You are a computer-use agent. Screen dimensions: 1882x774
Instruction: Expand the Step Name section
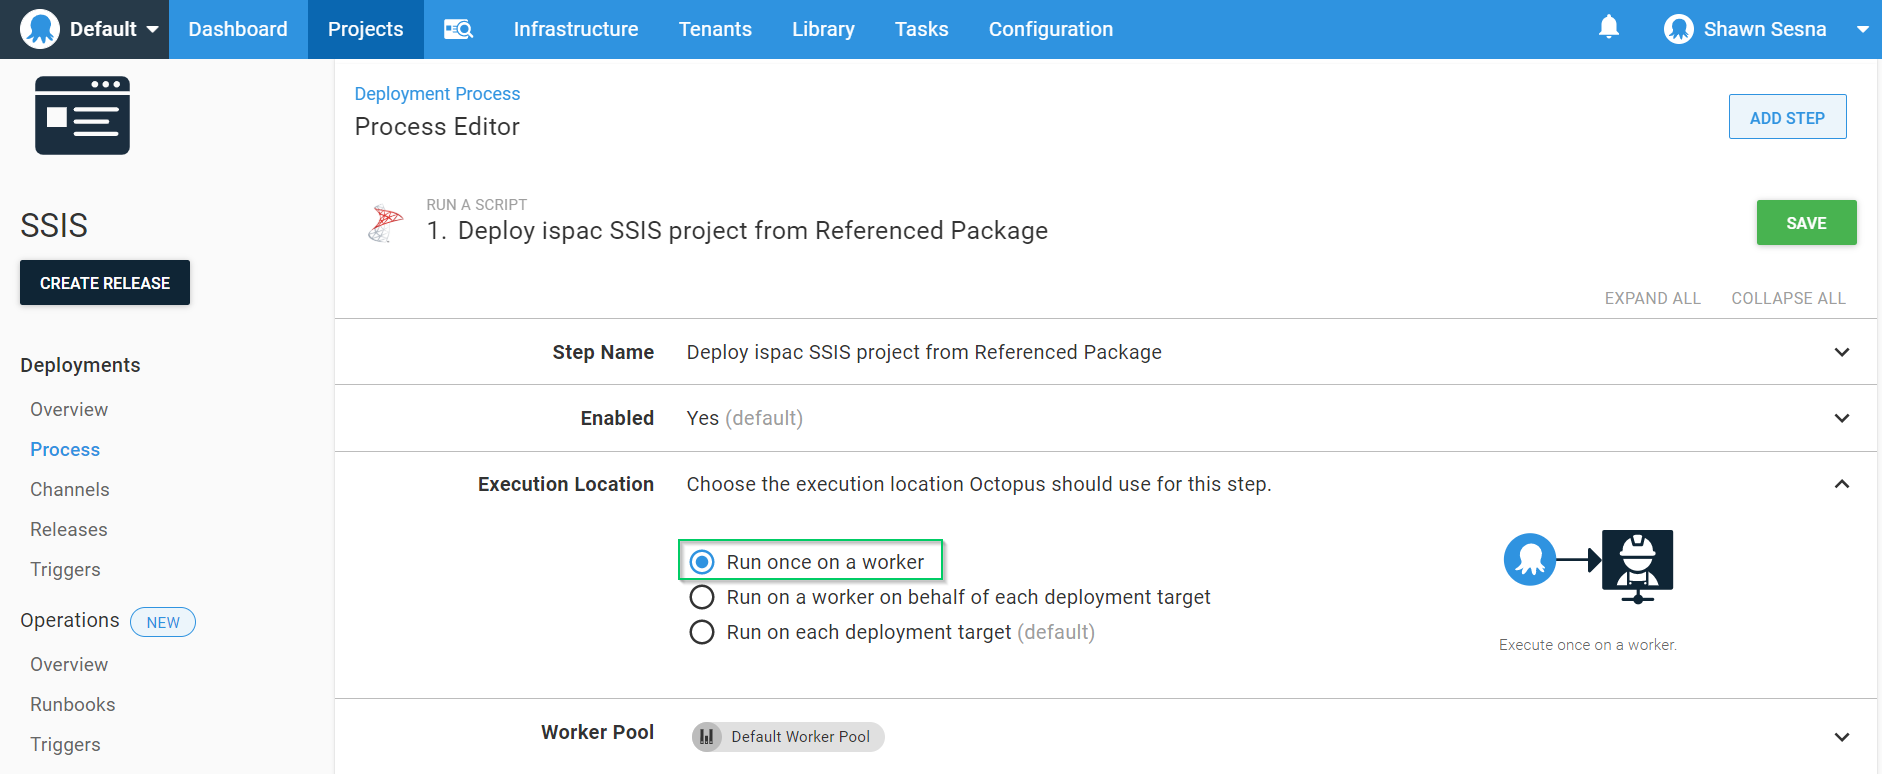[1841, 352]
